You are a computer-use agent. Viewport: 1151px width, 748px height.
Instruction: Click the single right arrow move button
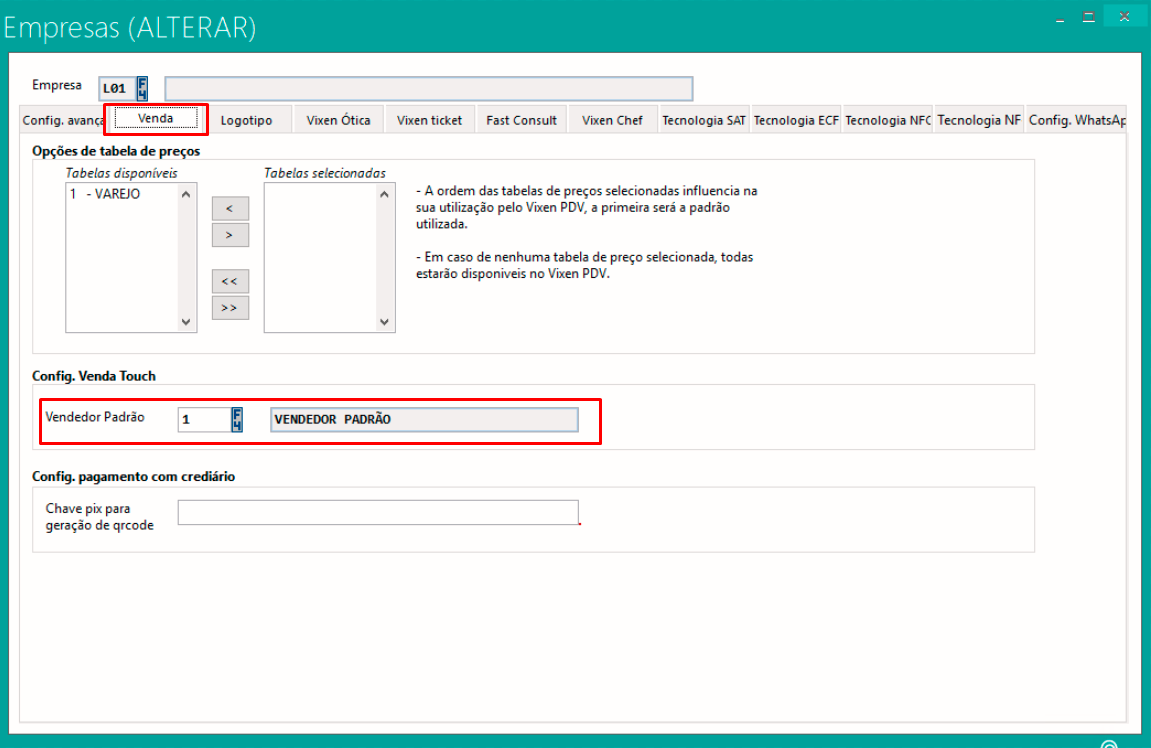point(230,235)
